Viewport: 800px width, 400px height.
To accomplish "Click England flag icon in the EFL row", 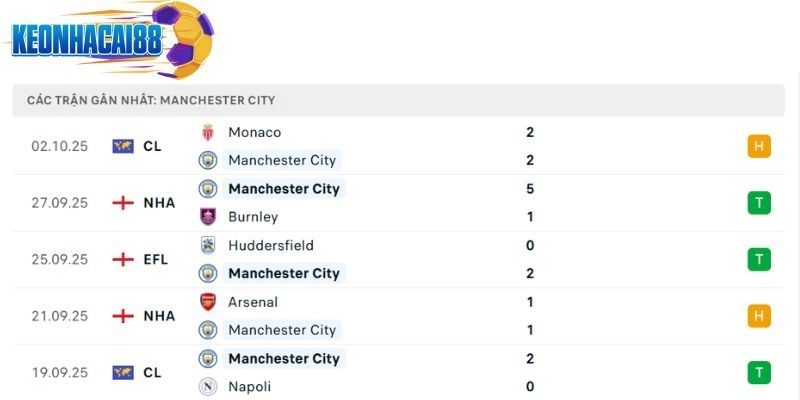I will (x=123, y=259).
